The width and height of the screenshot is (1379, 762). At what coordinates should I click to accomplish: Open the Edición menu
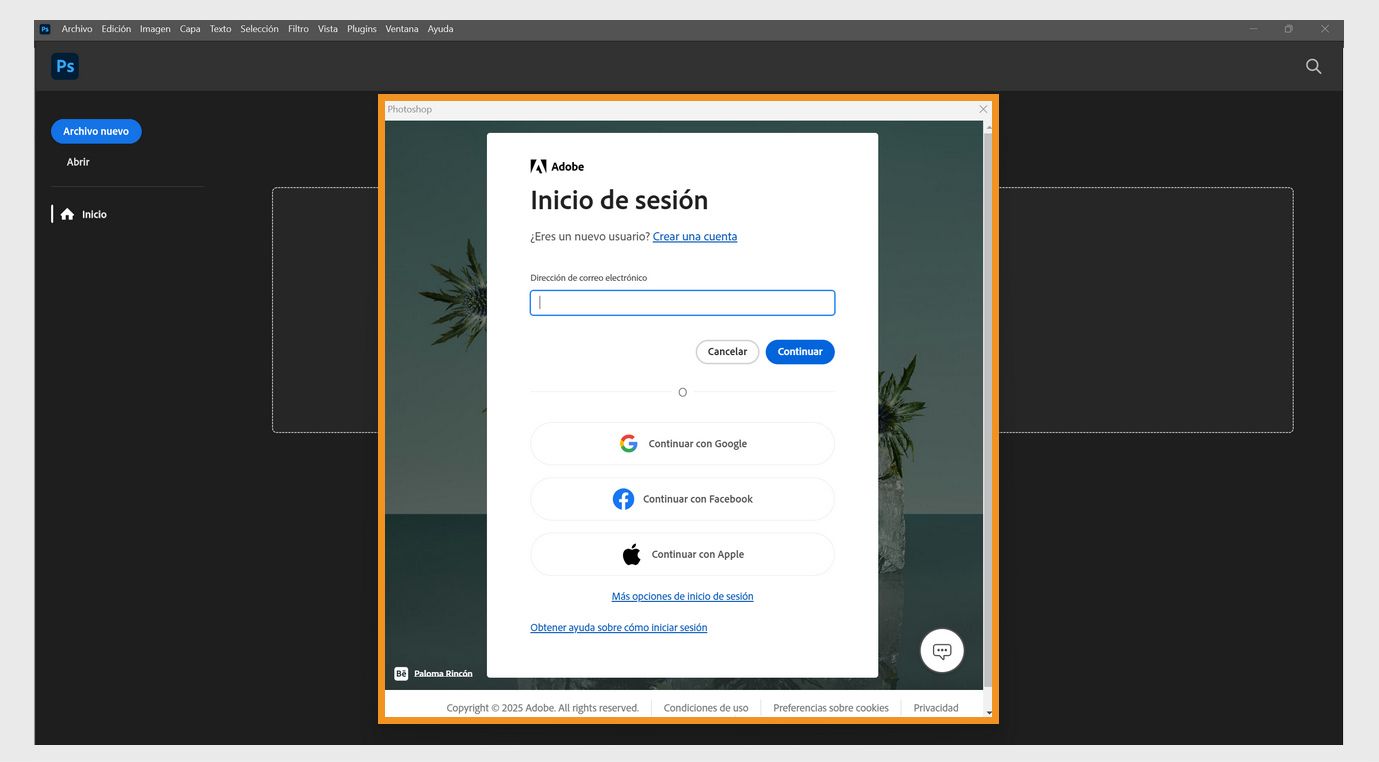[116, 29]
